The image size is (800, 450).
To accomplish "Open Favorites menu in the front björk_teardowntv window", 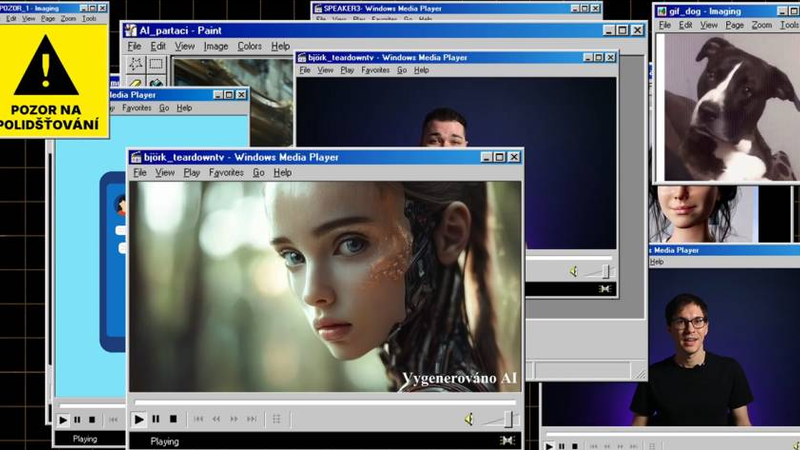I will click(x=226, y=172).
